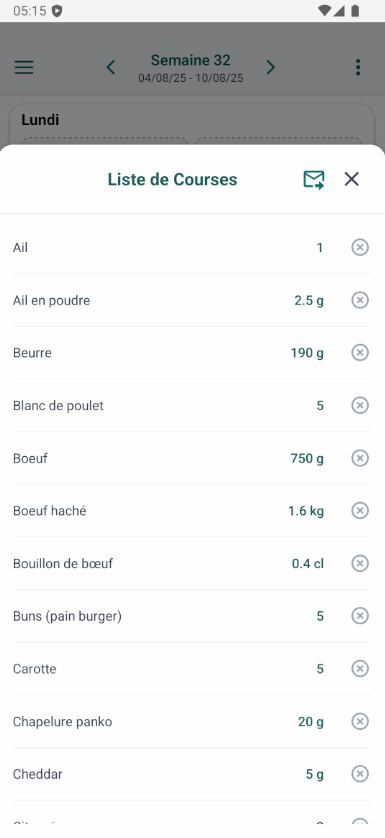Remove Chapelure panko entry

(x=360, y=721)
